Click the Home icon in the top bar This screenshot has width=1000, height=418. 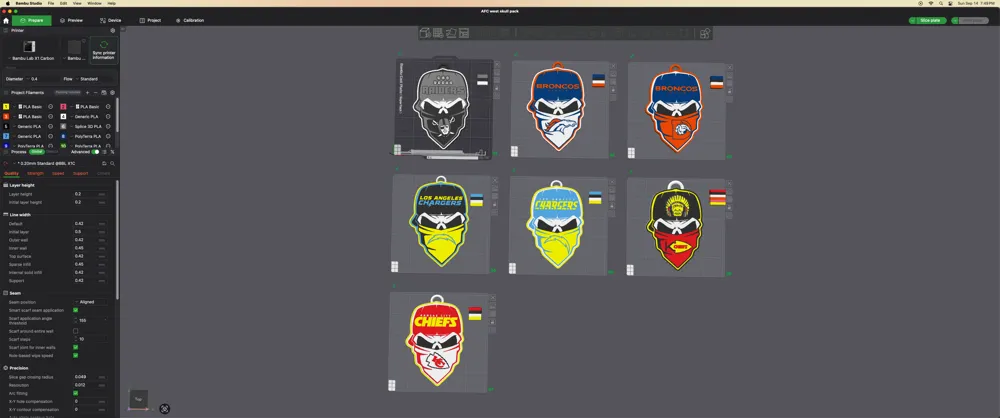click(6, 20)
